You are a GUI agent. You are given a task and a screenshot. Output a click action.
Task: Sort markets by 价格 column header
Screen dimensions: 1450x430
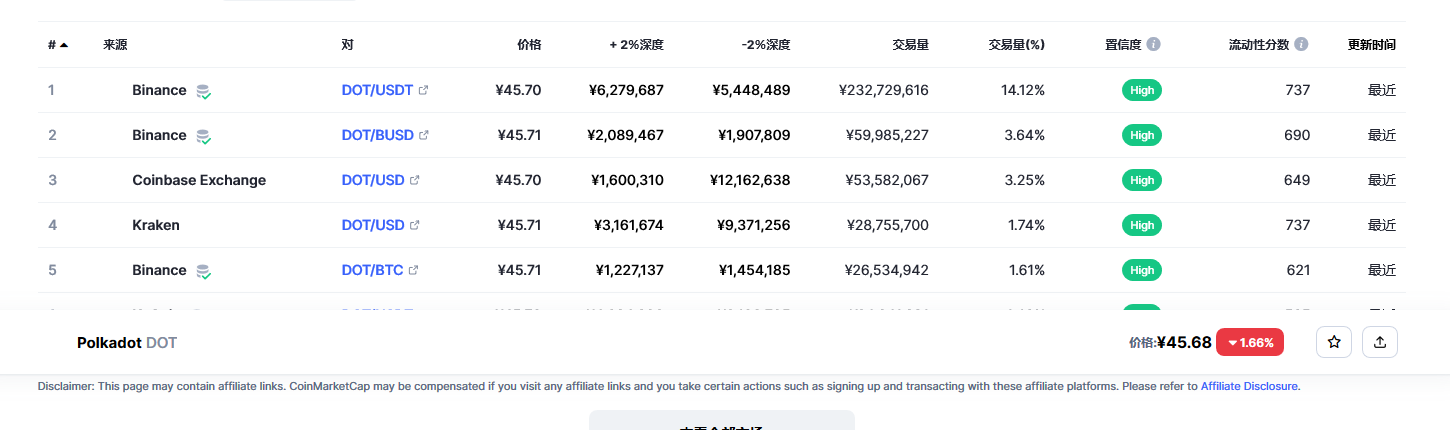[529, 45]
